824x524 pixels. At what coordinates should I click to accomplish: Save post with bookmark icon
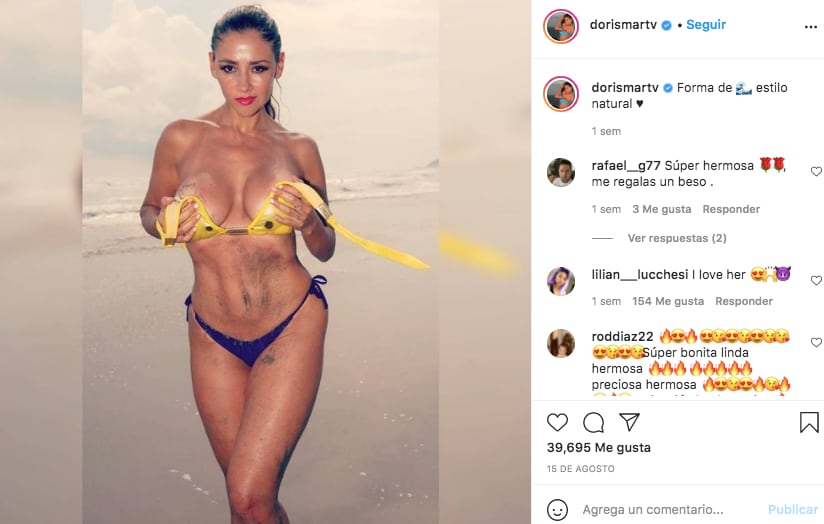[809, 423]
